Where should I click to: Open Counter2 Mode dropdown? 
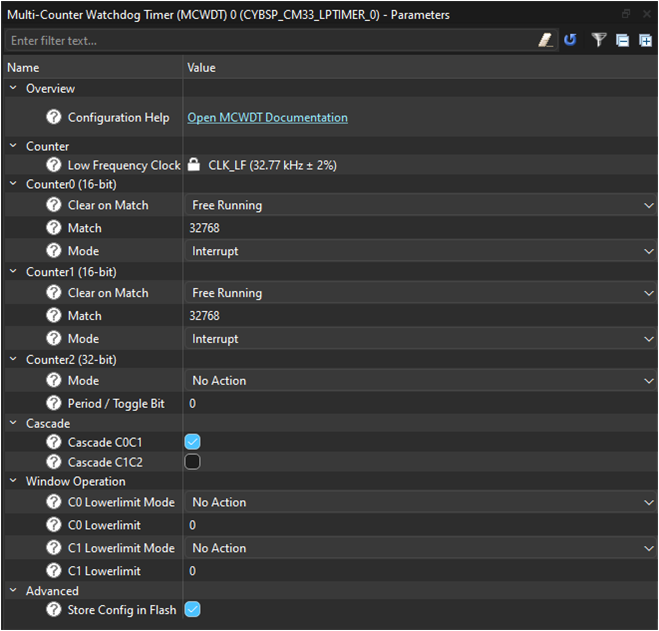click(x=420, y=380)
